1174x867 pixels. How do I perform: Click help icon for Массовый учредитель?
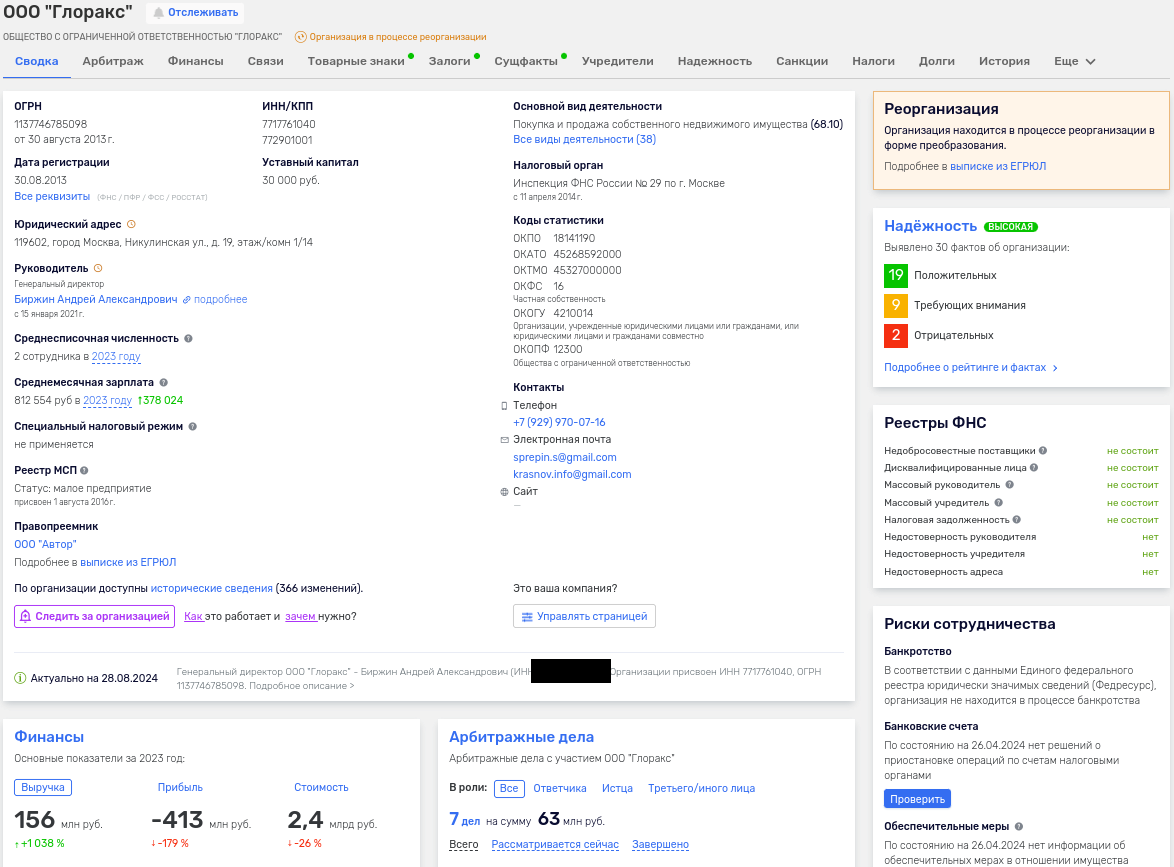[x=998, y=503]
